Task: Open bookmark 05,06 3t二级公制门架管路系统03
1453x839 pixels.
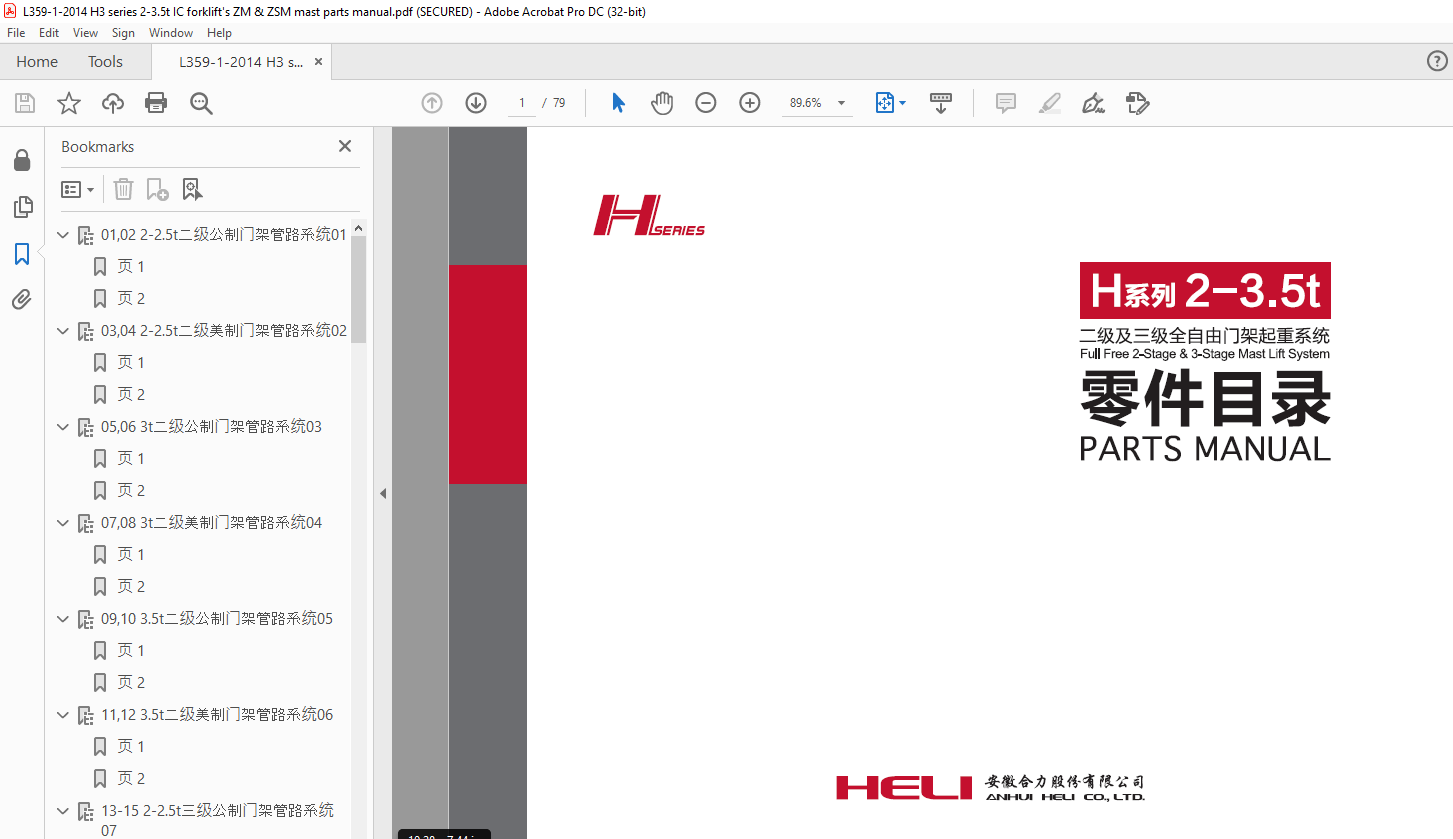Action: click(211, 427)
